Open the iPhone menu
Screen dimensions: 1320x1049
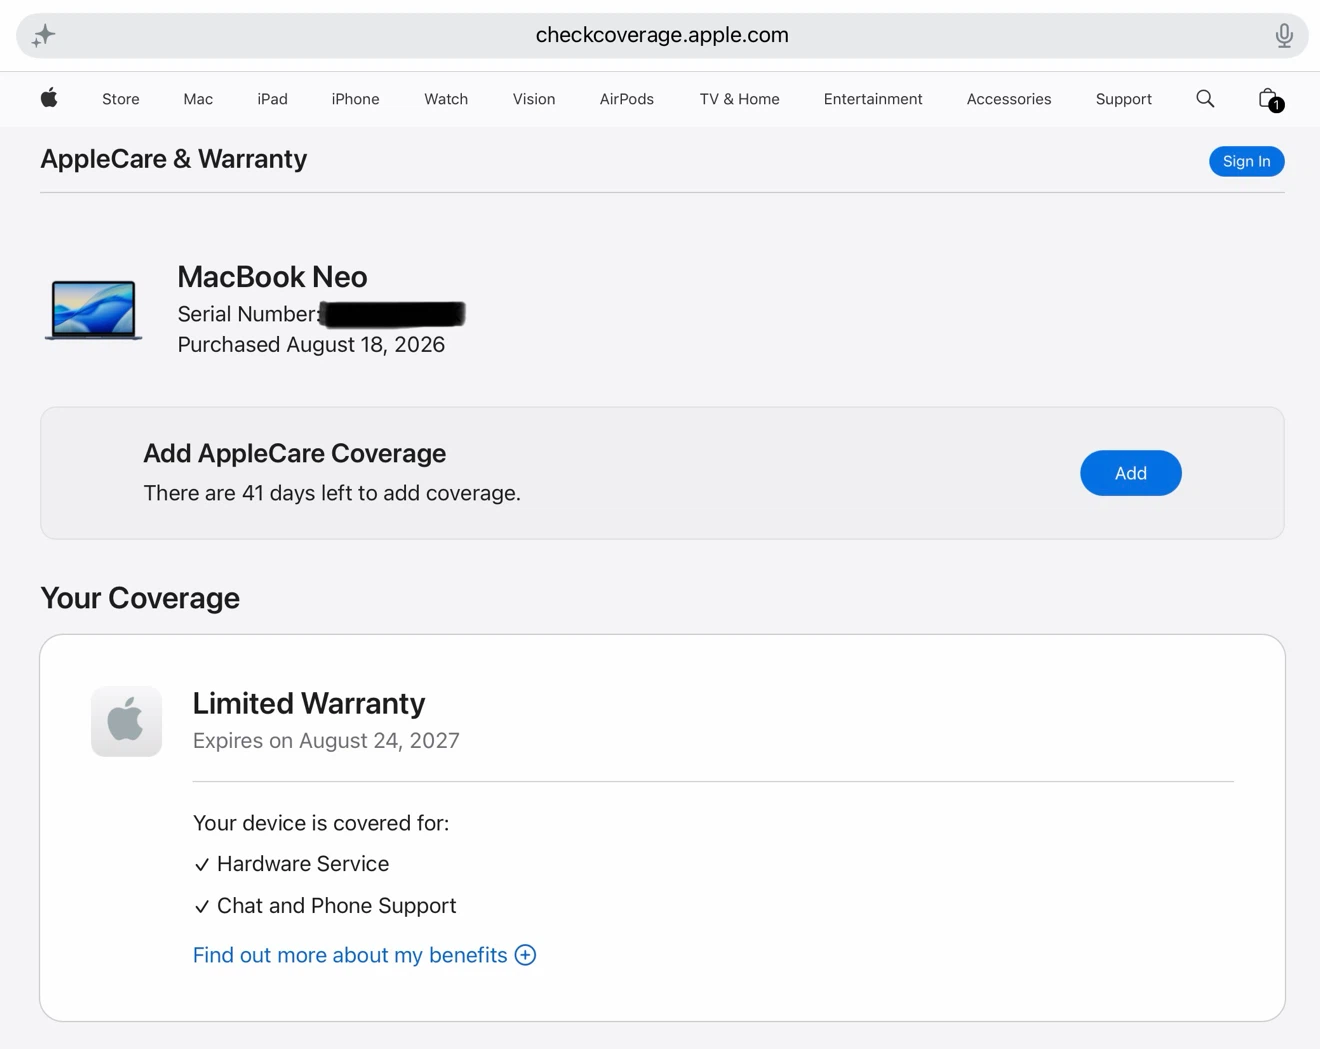[x=355, y=99]
